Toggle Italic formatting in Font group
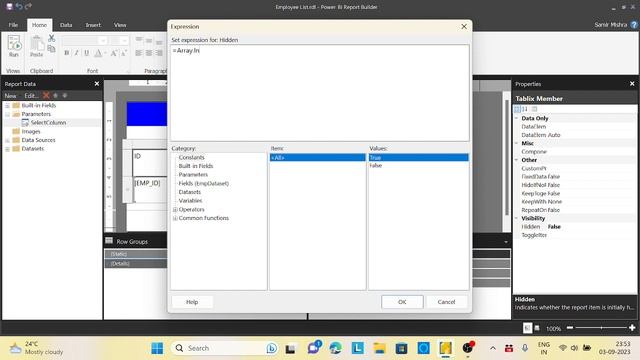640x360 pixels. [x=76, y=53]
